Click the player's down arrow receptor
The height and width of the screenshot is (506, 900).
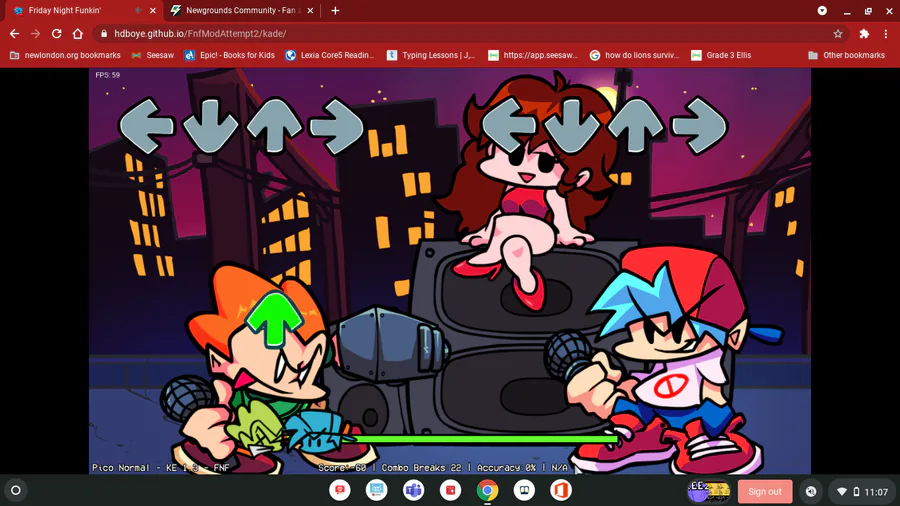pyautogui.click(x=573, y=126)
